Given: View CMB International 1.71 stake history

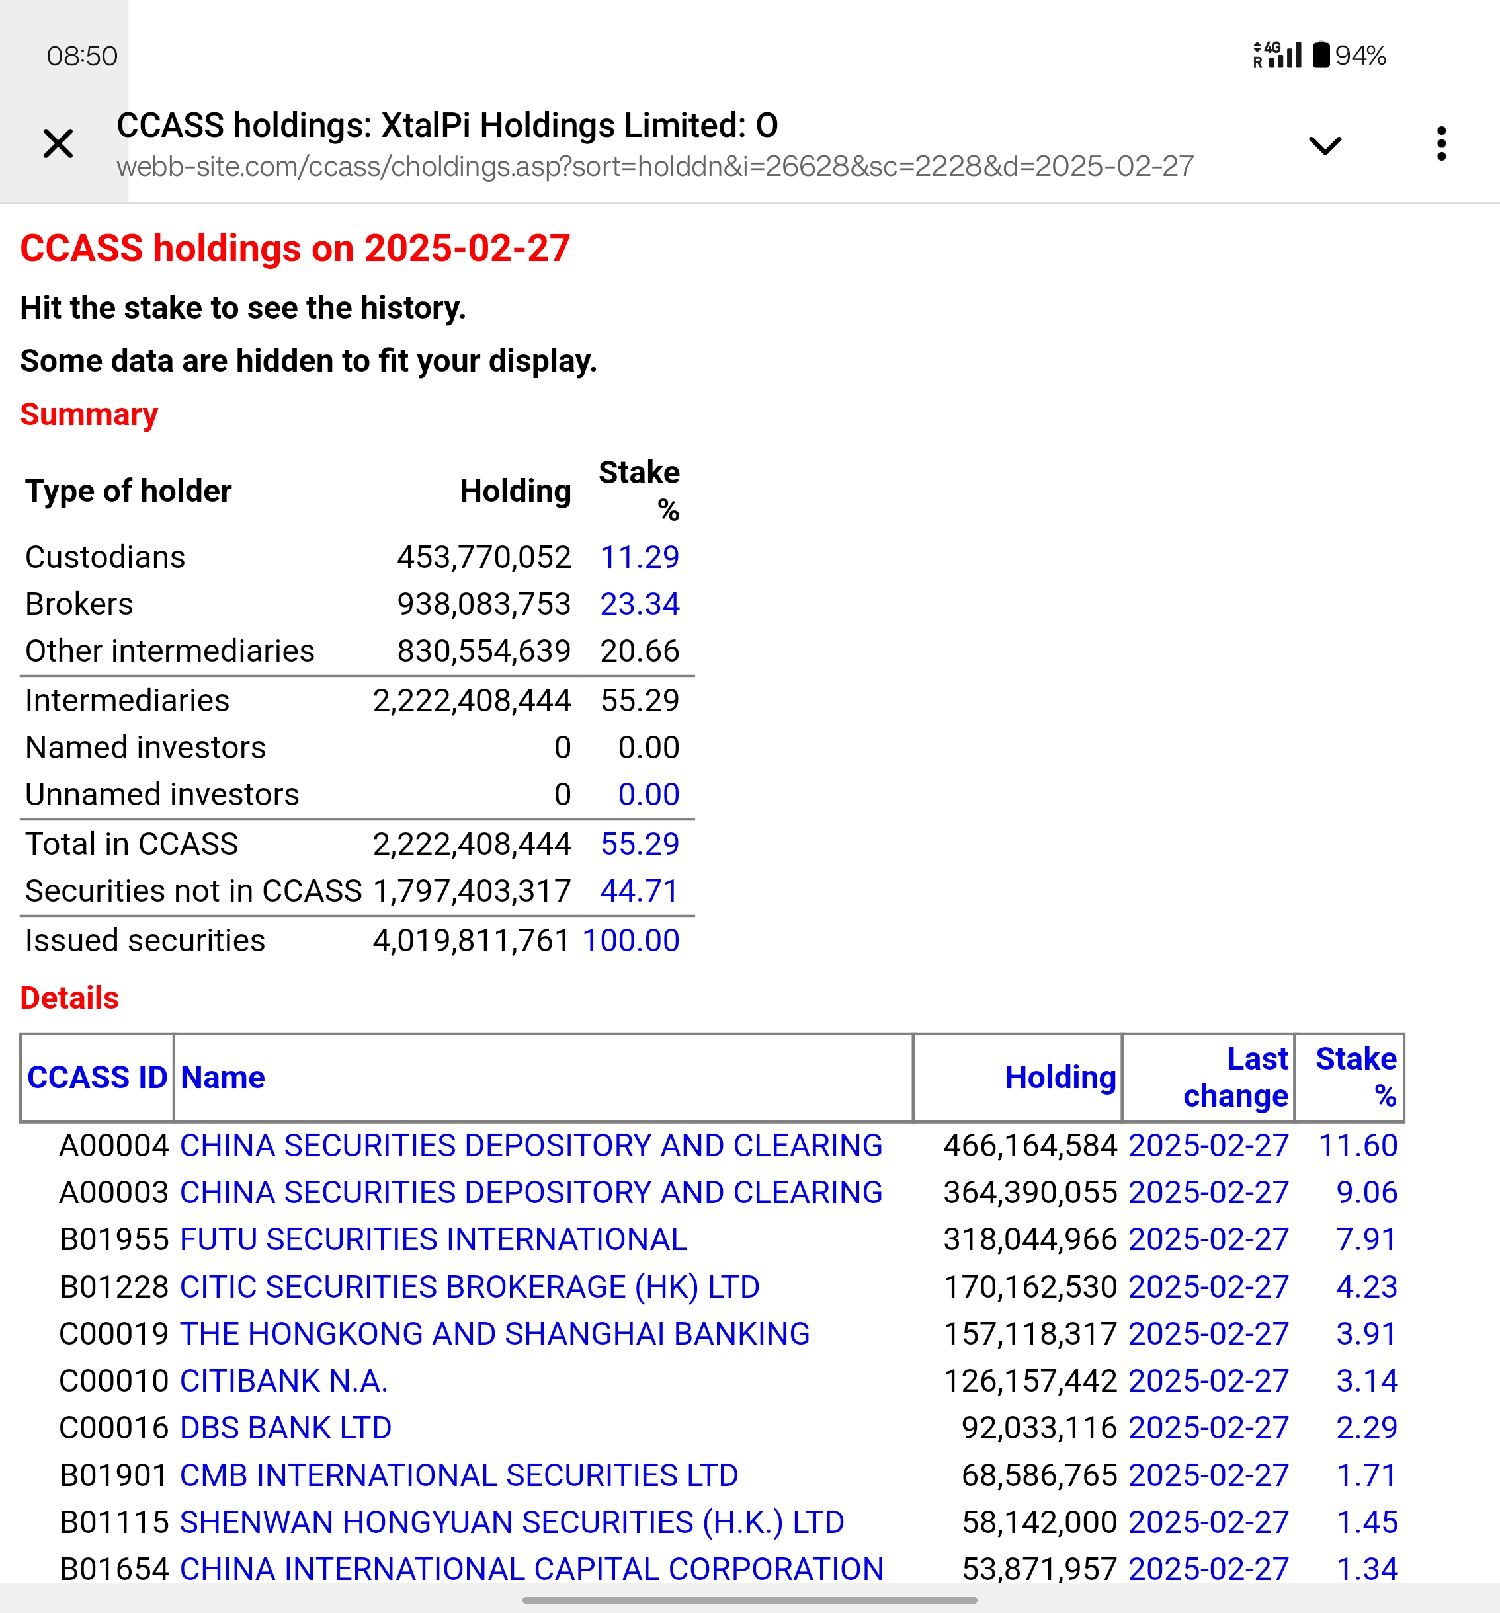Looking at the screenshot, I should click(x=1367, y=1475).
